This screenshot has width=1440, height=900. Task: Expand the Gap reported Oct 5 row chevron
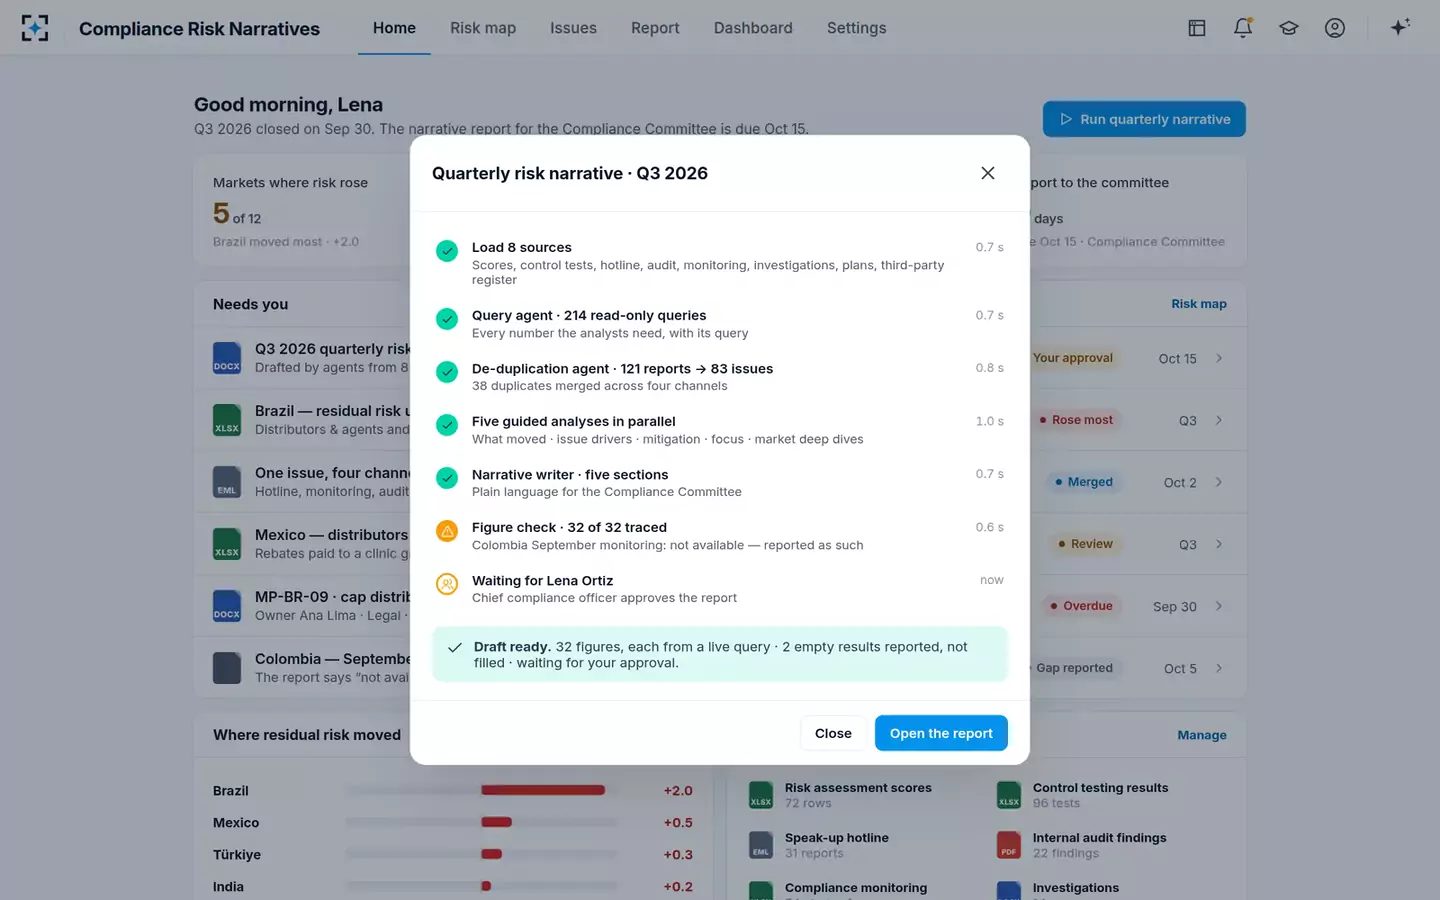point(1219,668)
